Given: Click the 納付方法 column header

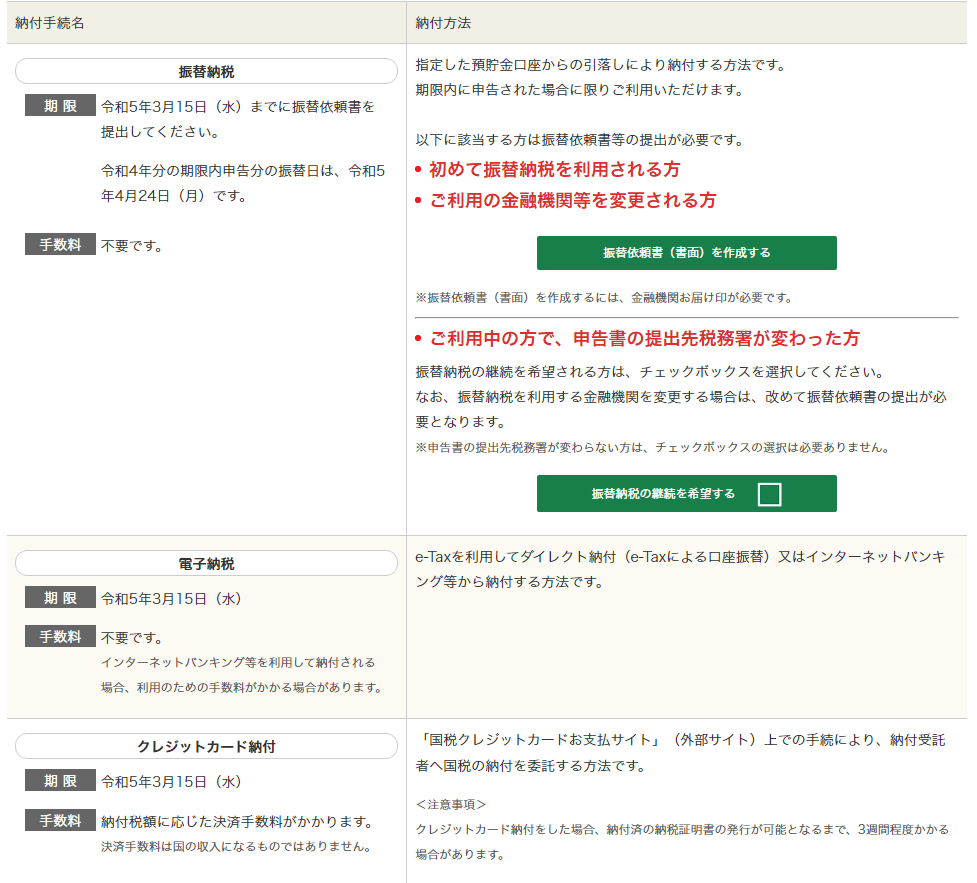Looking at the screenshot, I should point(443,22).
